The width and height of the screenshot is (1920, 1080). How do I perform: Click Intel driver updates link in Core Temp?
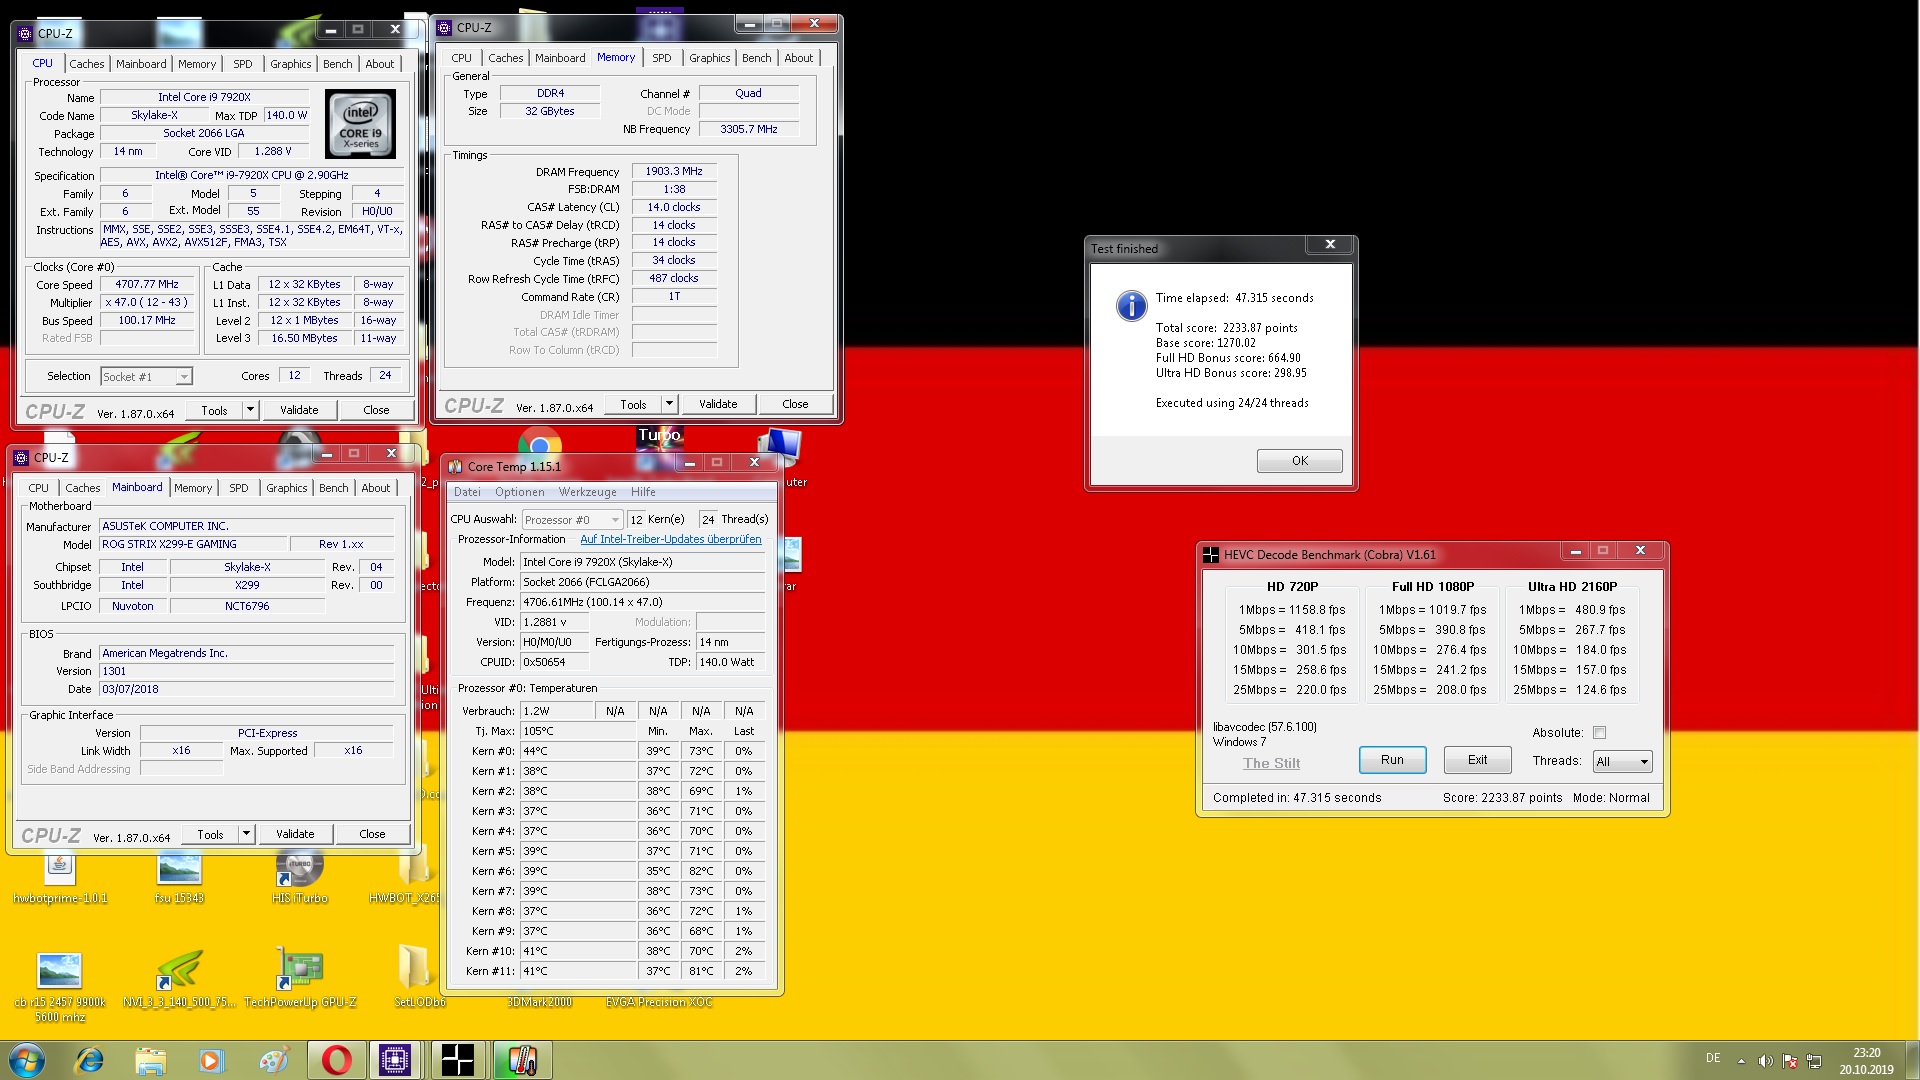click(670, 539)
